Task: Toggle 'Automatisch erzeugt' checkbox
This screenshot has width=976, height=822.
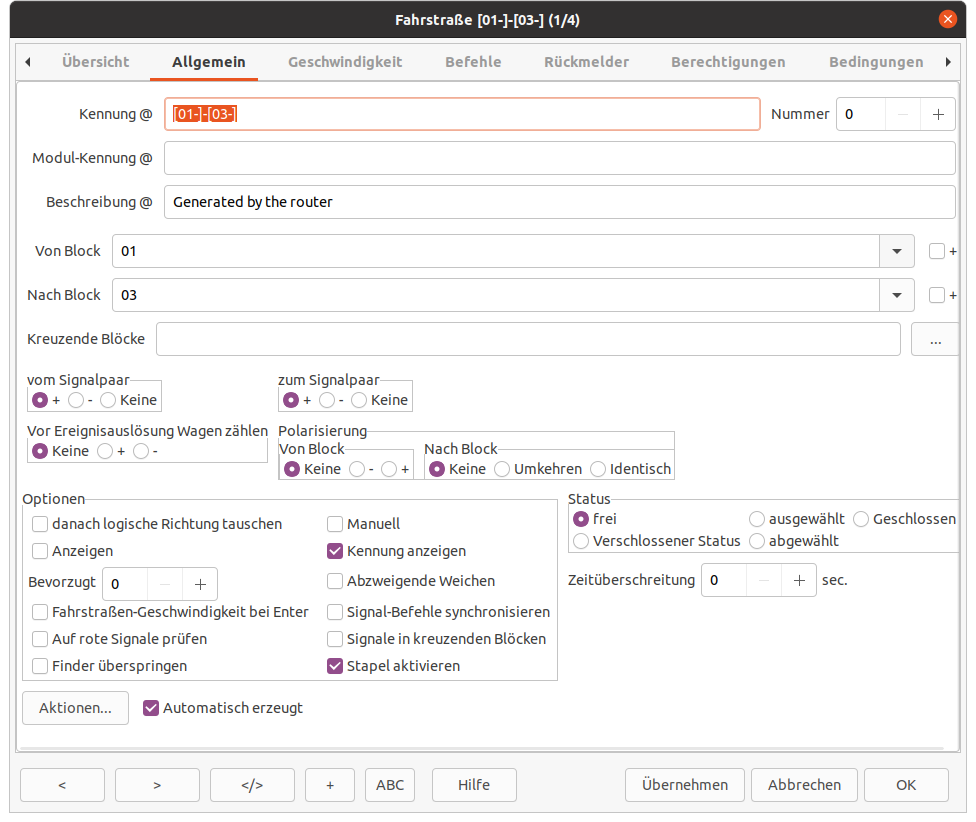Action: pyautogui.click(x=151, y=708)
